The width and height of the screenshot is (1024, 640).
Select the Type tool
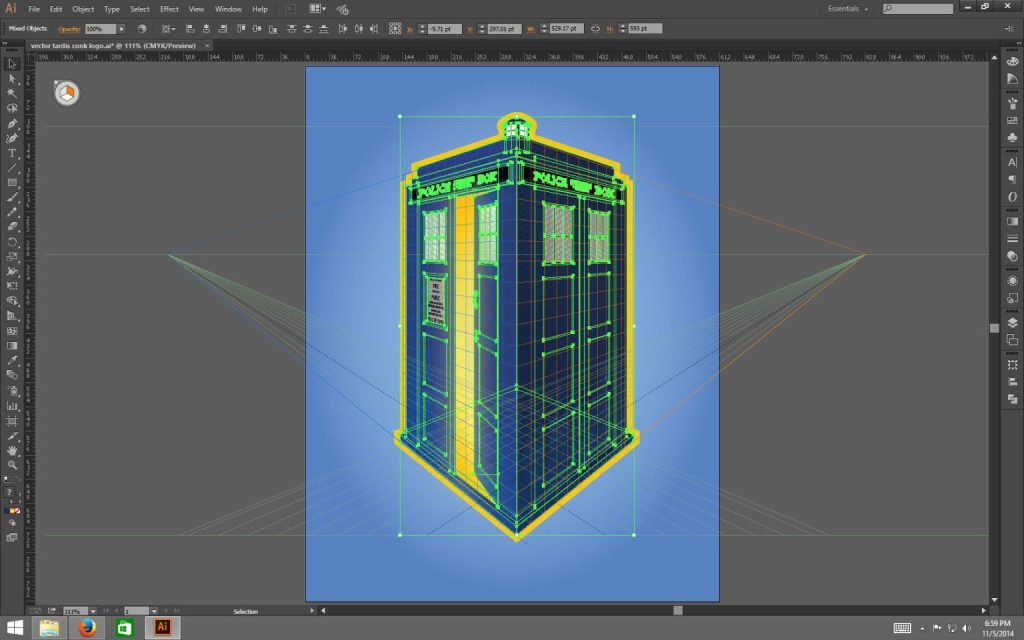12,153
